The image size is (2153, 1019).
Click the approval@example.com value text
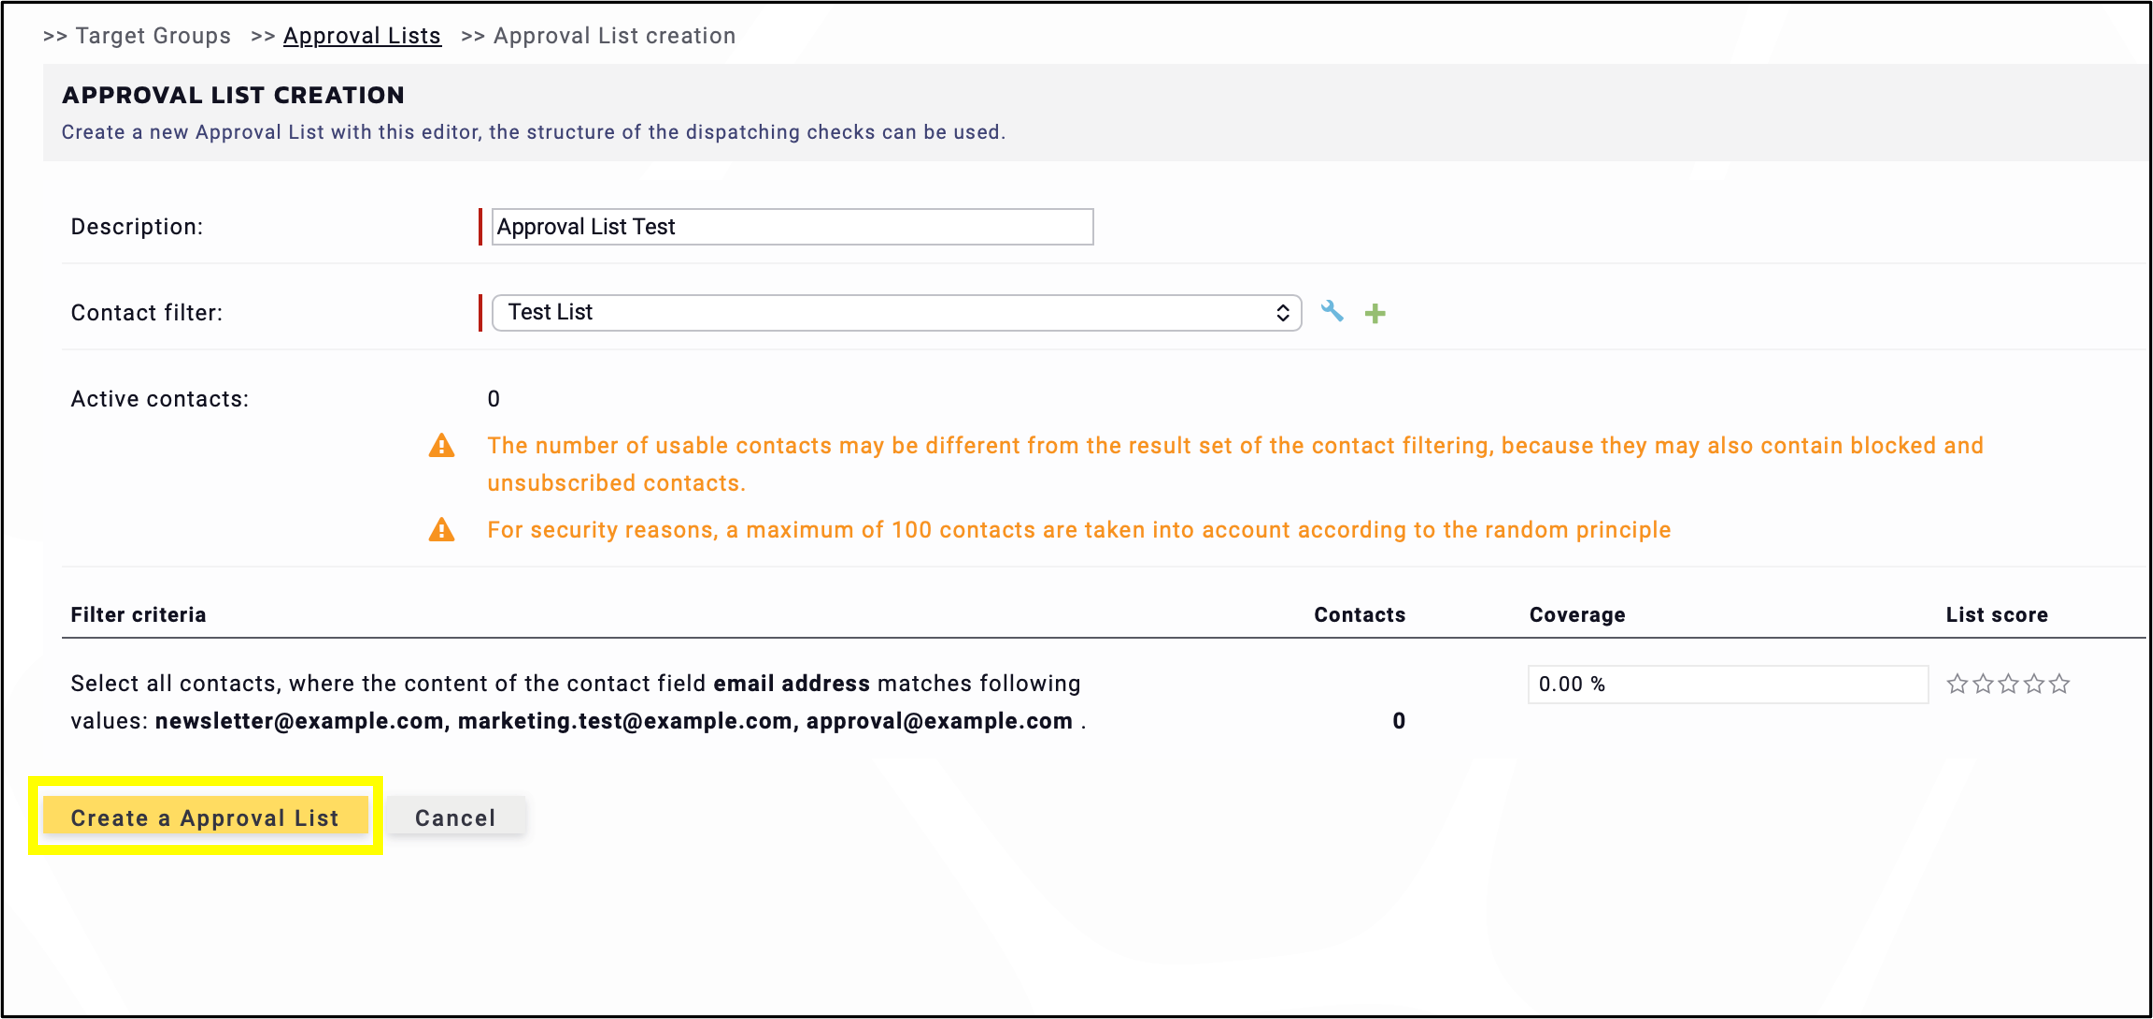[939, 721]
